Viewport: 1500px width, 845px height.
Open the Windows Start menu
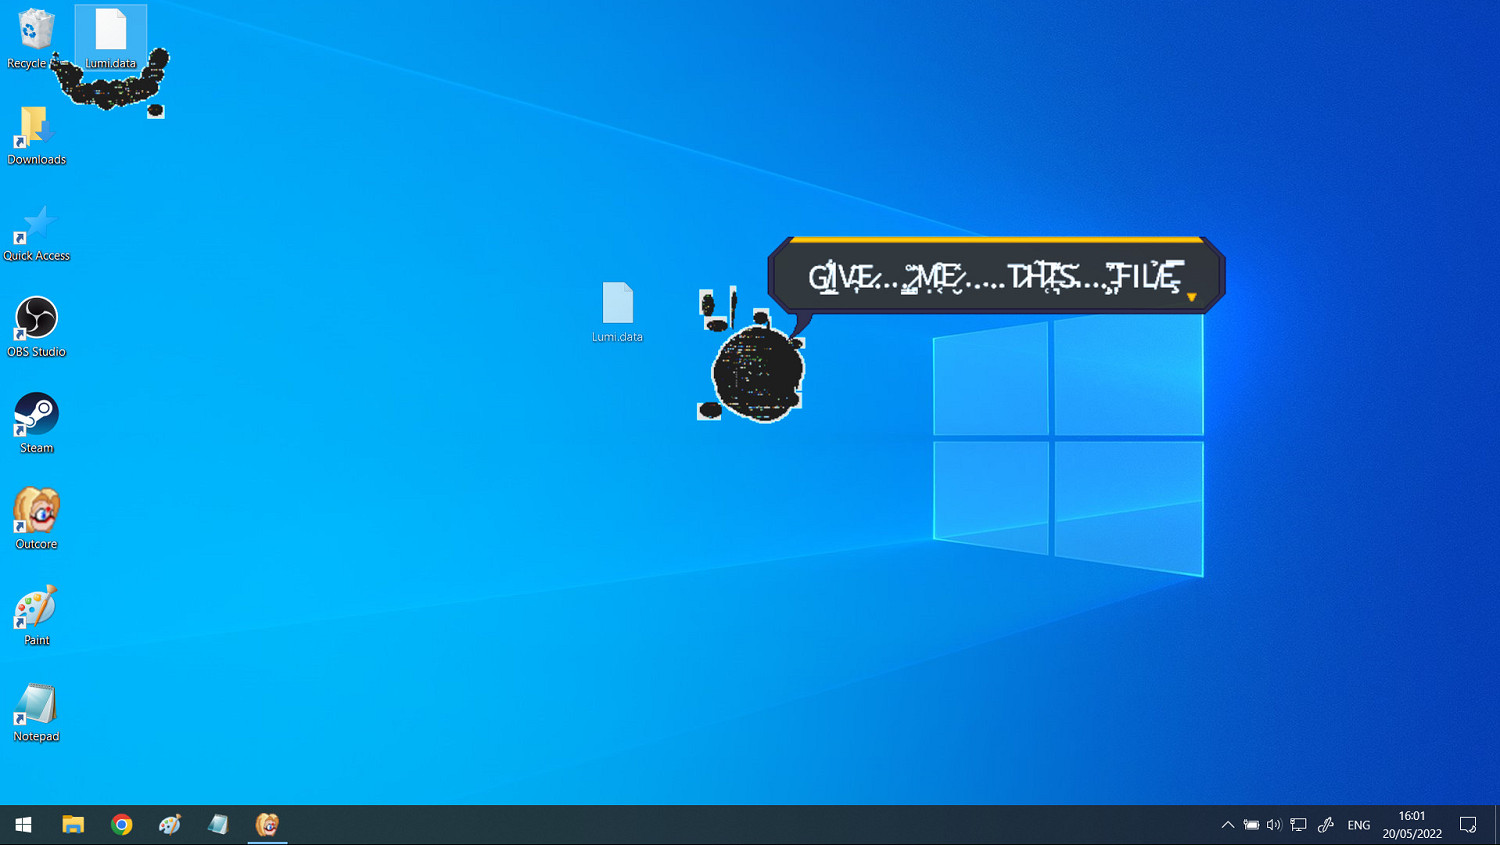24,825
